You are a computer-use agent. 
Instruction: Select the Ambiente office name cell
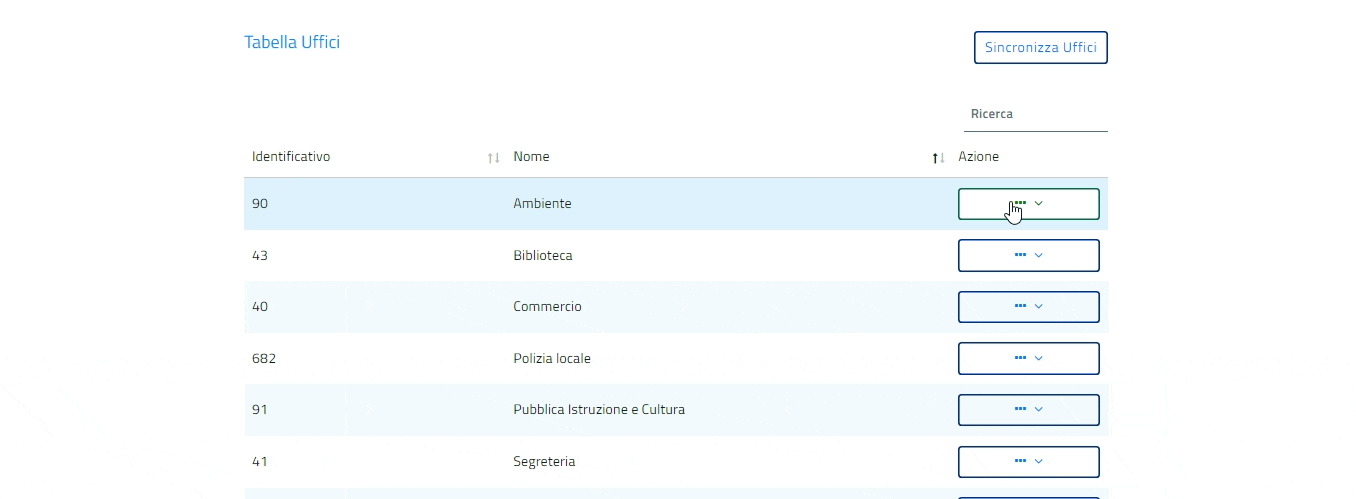pos(542,204)
